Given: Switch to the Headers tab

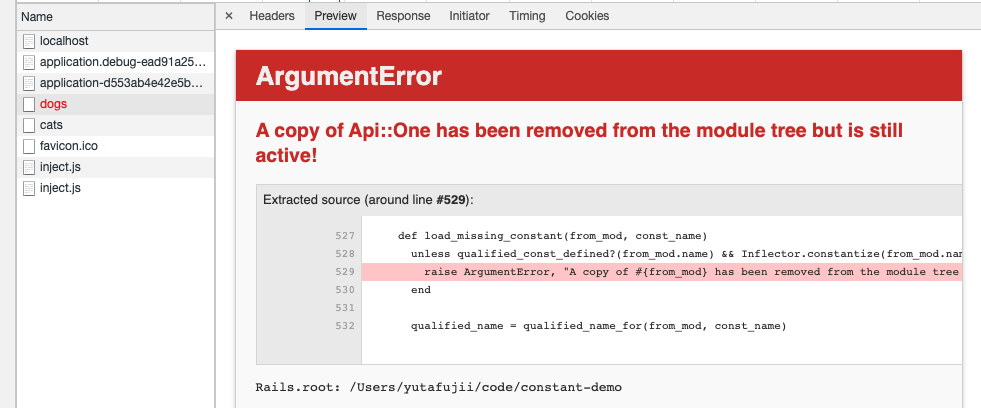Looking at the screenshot, I should pyautogui.click(x=272, y=16).
